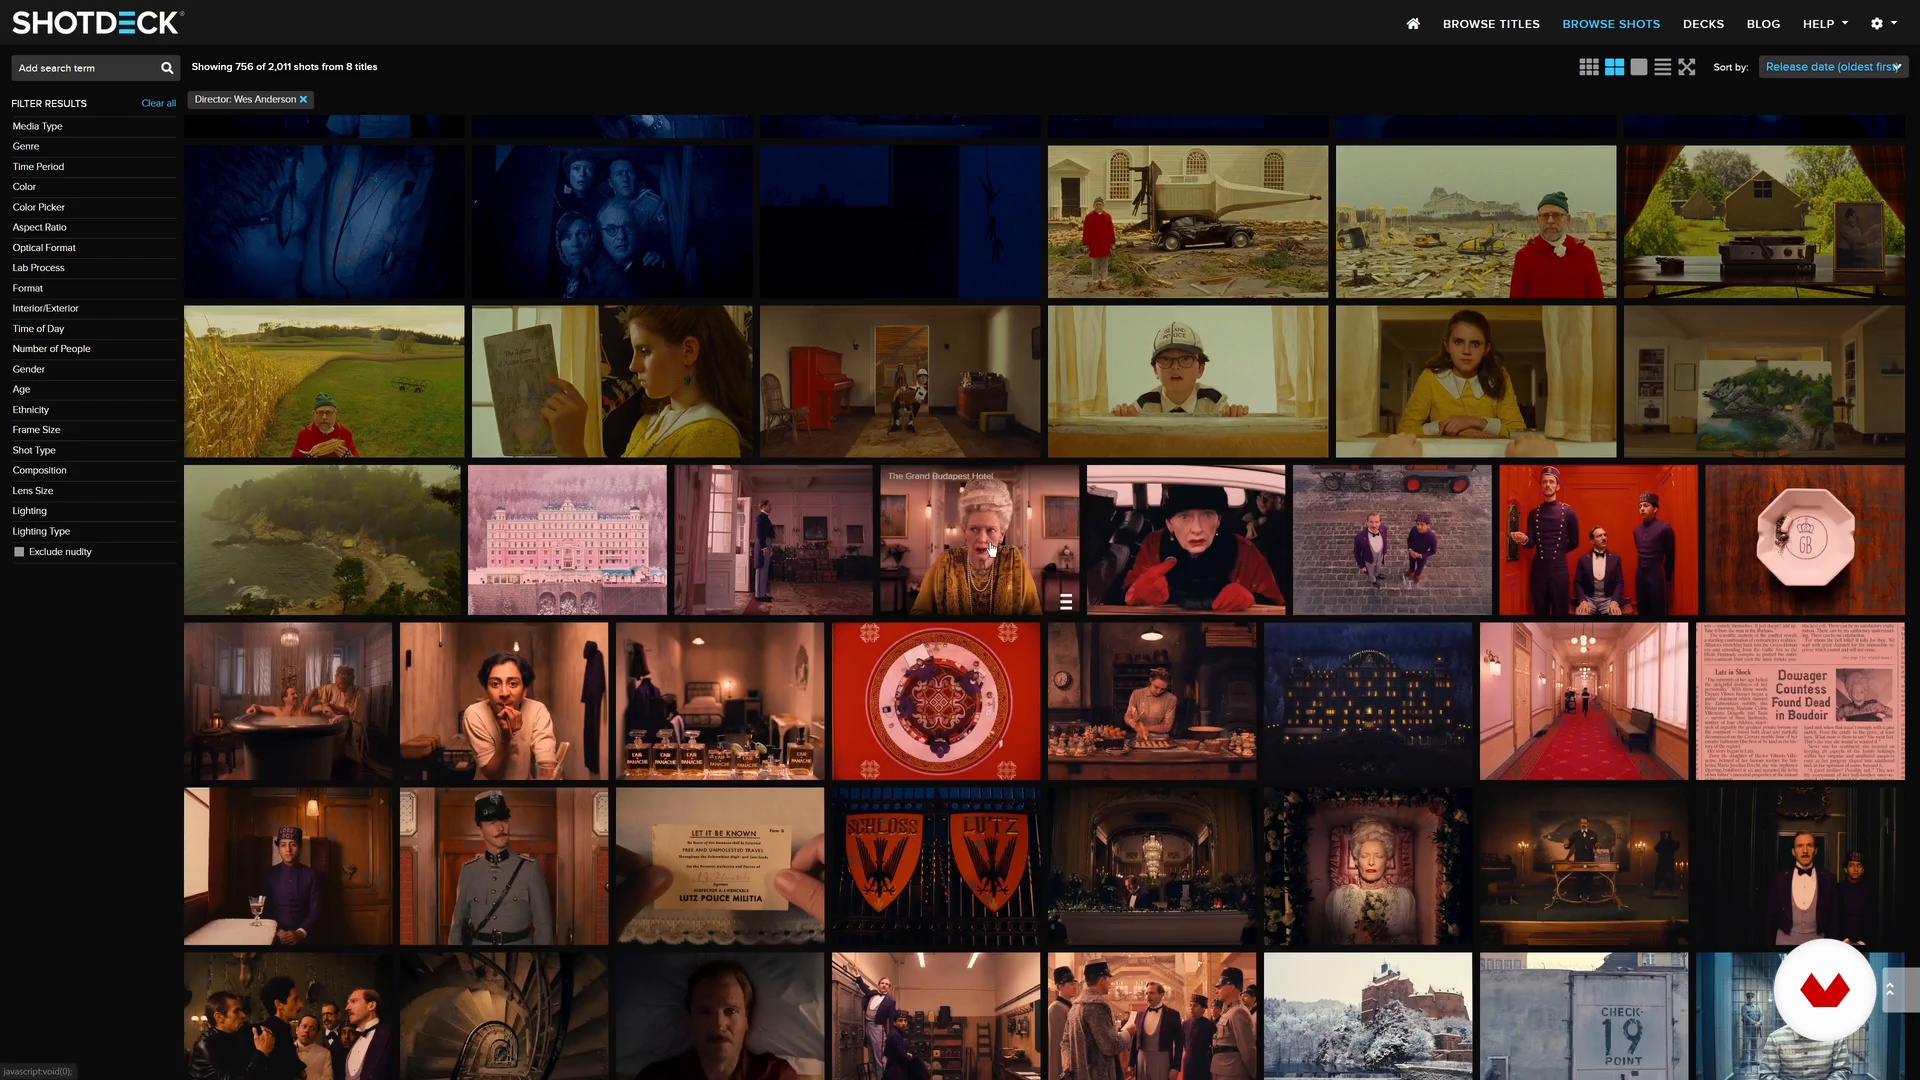Toggle the Exclude nudity checkbox

click(19, 552)
